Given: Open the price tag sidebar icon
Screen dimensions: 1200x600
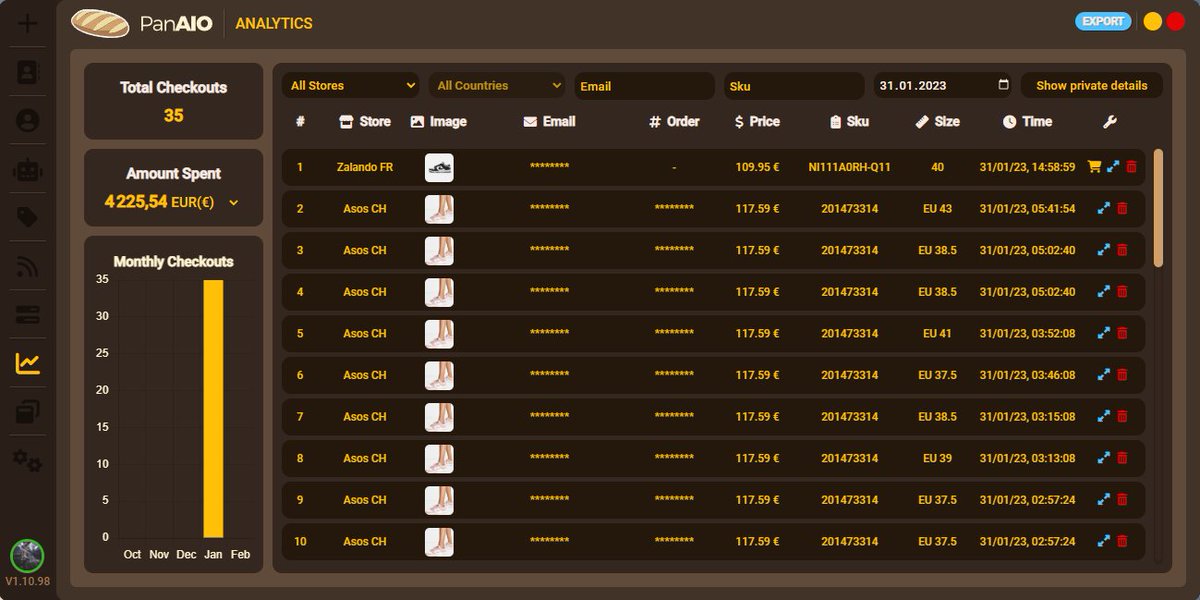Looking at the screenshot, I should pos(28,218).
